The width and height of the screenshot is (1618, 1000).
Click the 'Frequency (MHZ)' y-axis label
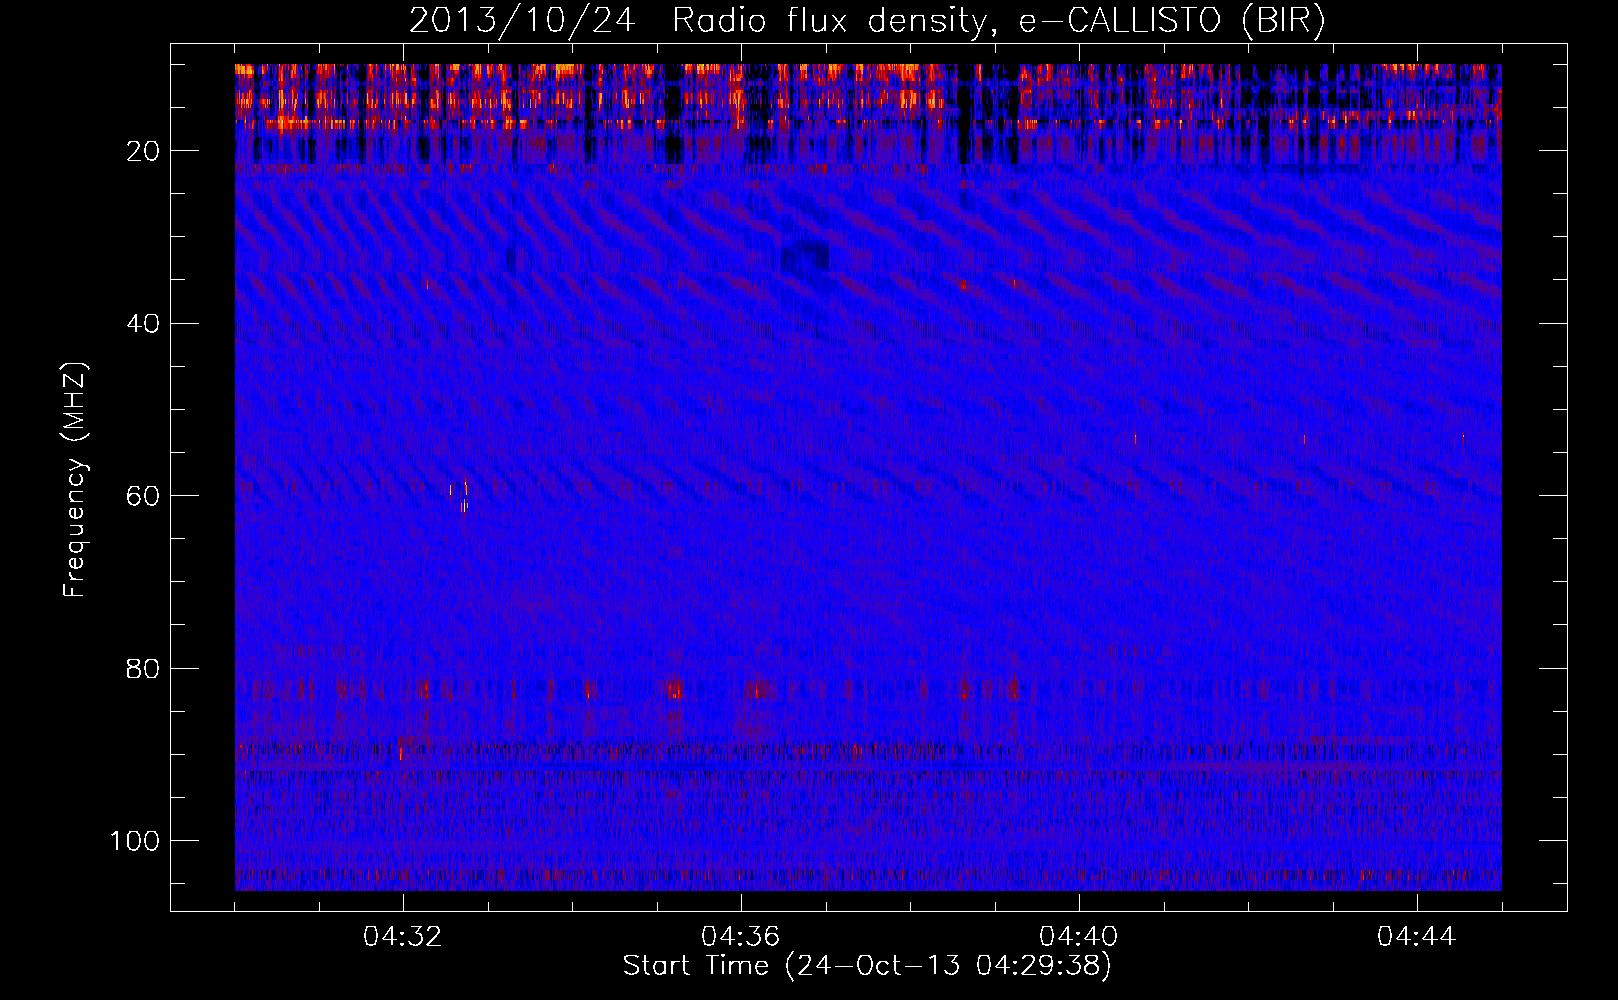point(75,480)
